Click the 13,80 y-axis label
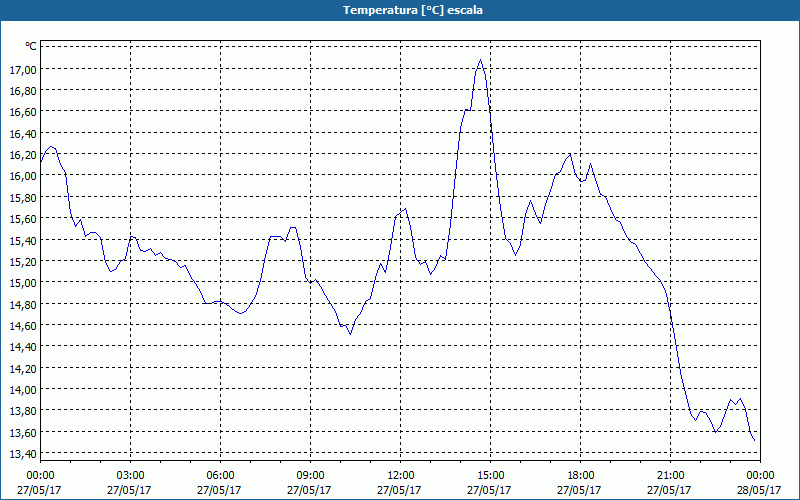Viewport: 800px width, 500px height. click(23, 411)
